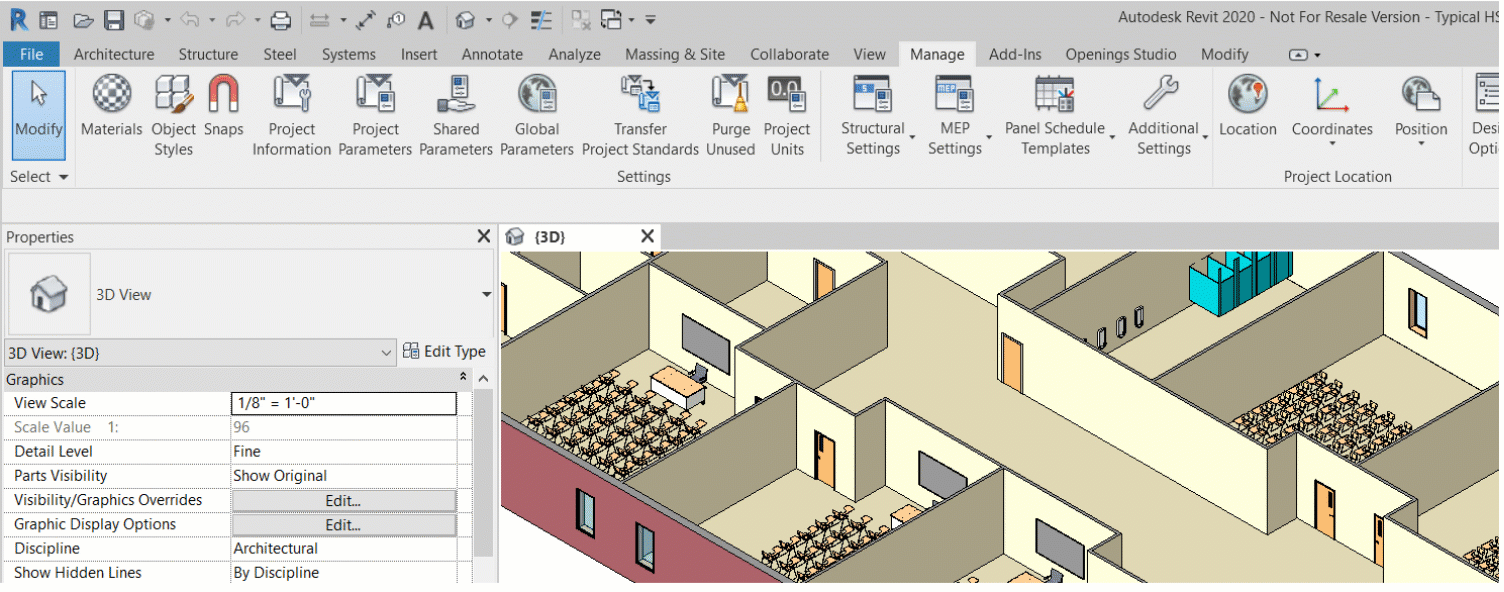The width and height of the screenshot is (1504, 592).
Task: Open Object Styles settings
Action: pos(172,104)
